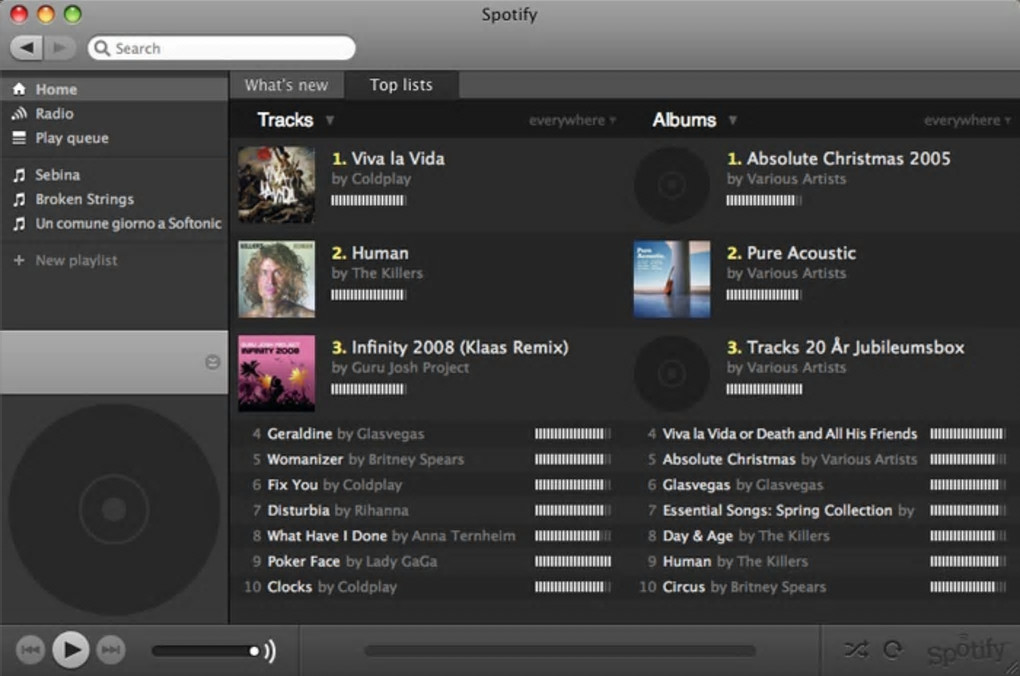Click the volume speaker icon
1020x676 pixels.
271,651
